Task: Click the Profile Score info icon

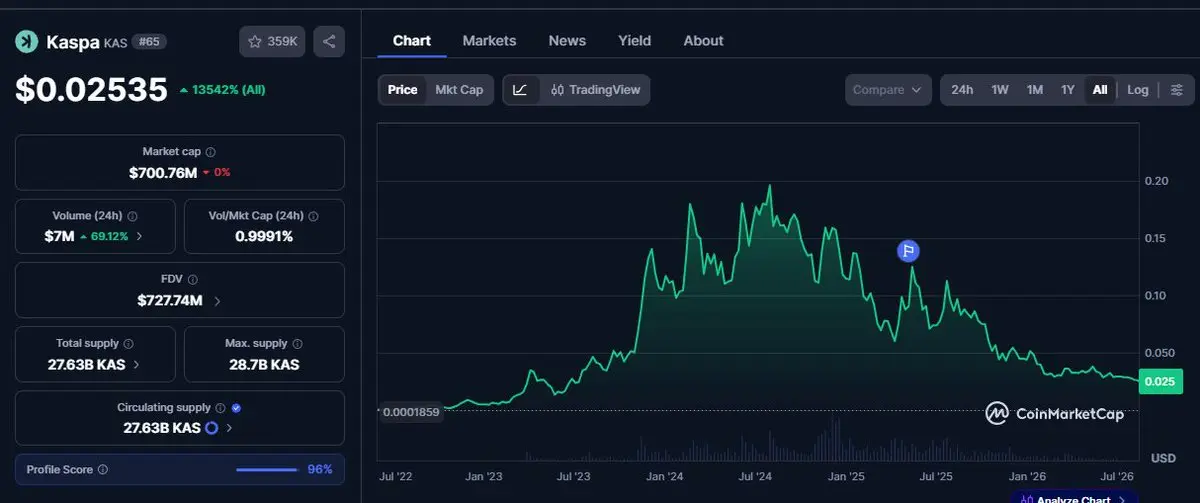Action: [103, 469]
